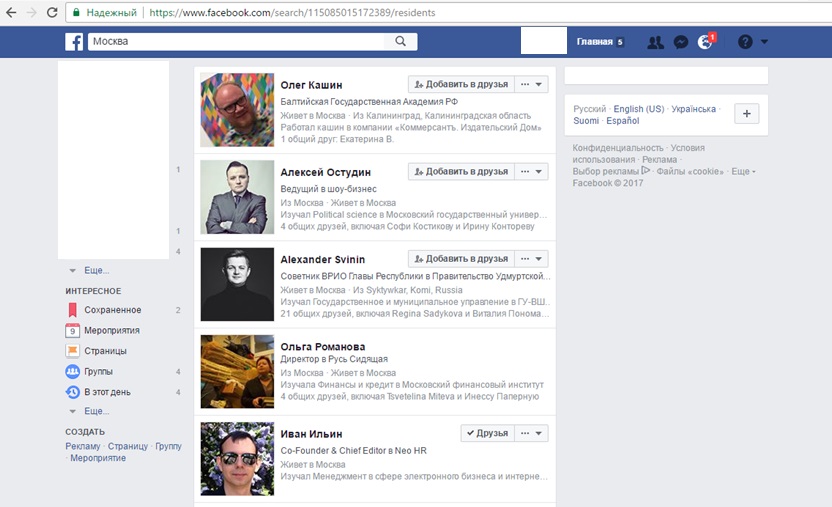Click the Facebook logo icon
Screen dimensions: 832x507
tap(74, 42)
